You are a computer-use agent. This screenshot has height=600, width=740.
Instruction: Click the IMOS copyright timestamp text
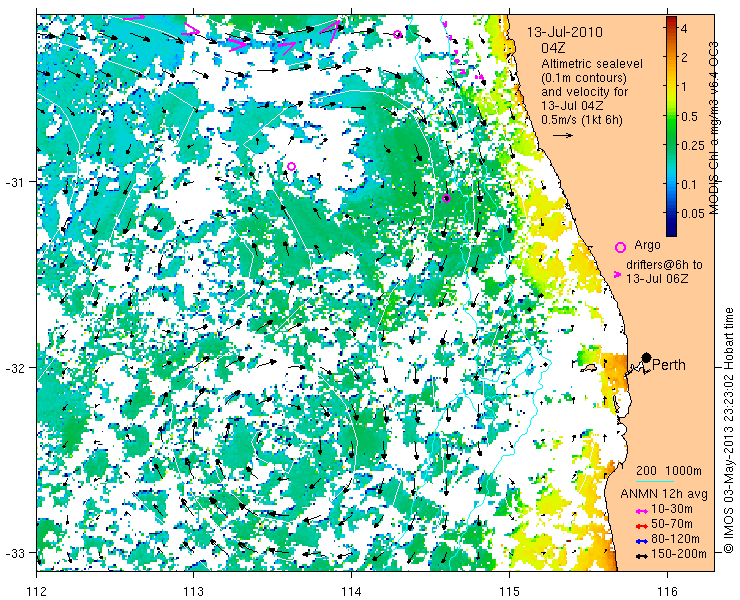tap(729, 430)
